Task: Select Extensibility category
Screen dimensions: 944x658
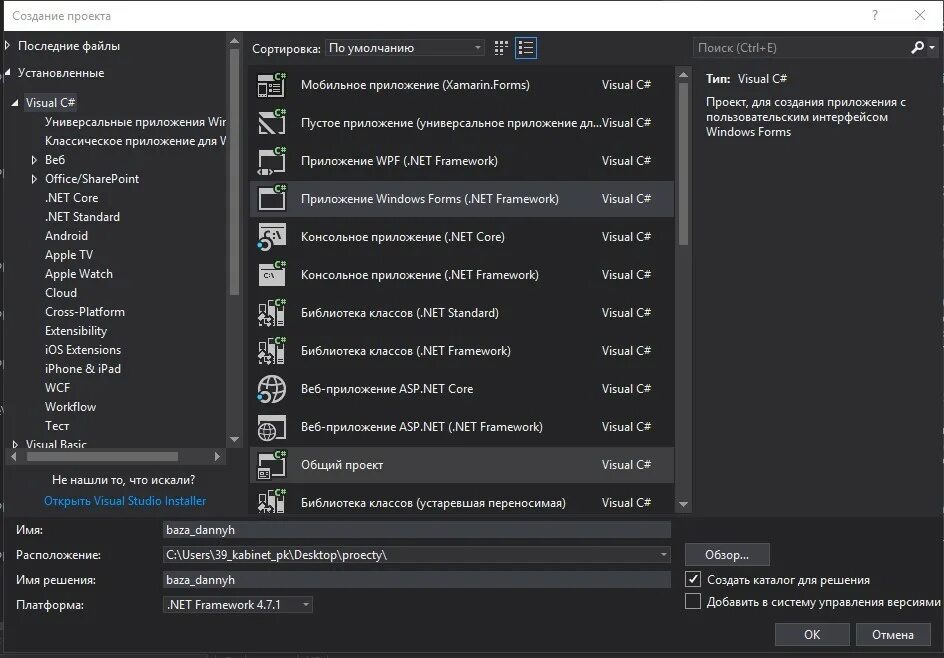Action: (x=76, y=331)
